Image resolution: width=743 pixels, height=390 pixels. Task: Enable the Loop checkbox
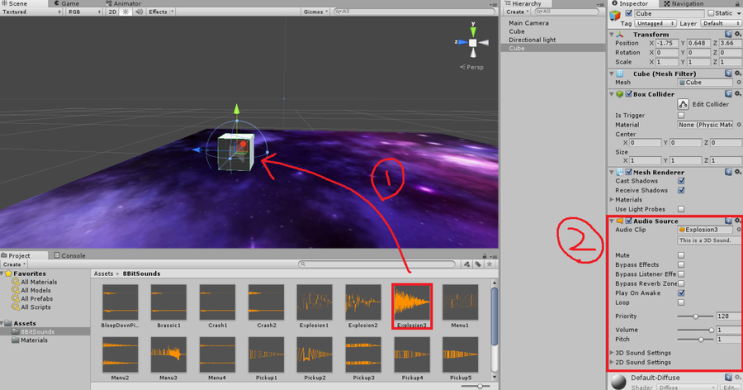[x=681, y=302]
